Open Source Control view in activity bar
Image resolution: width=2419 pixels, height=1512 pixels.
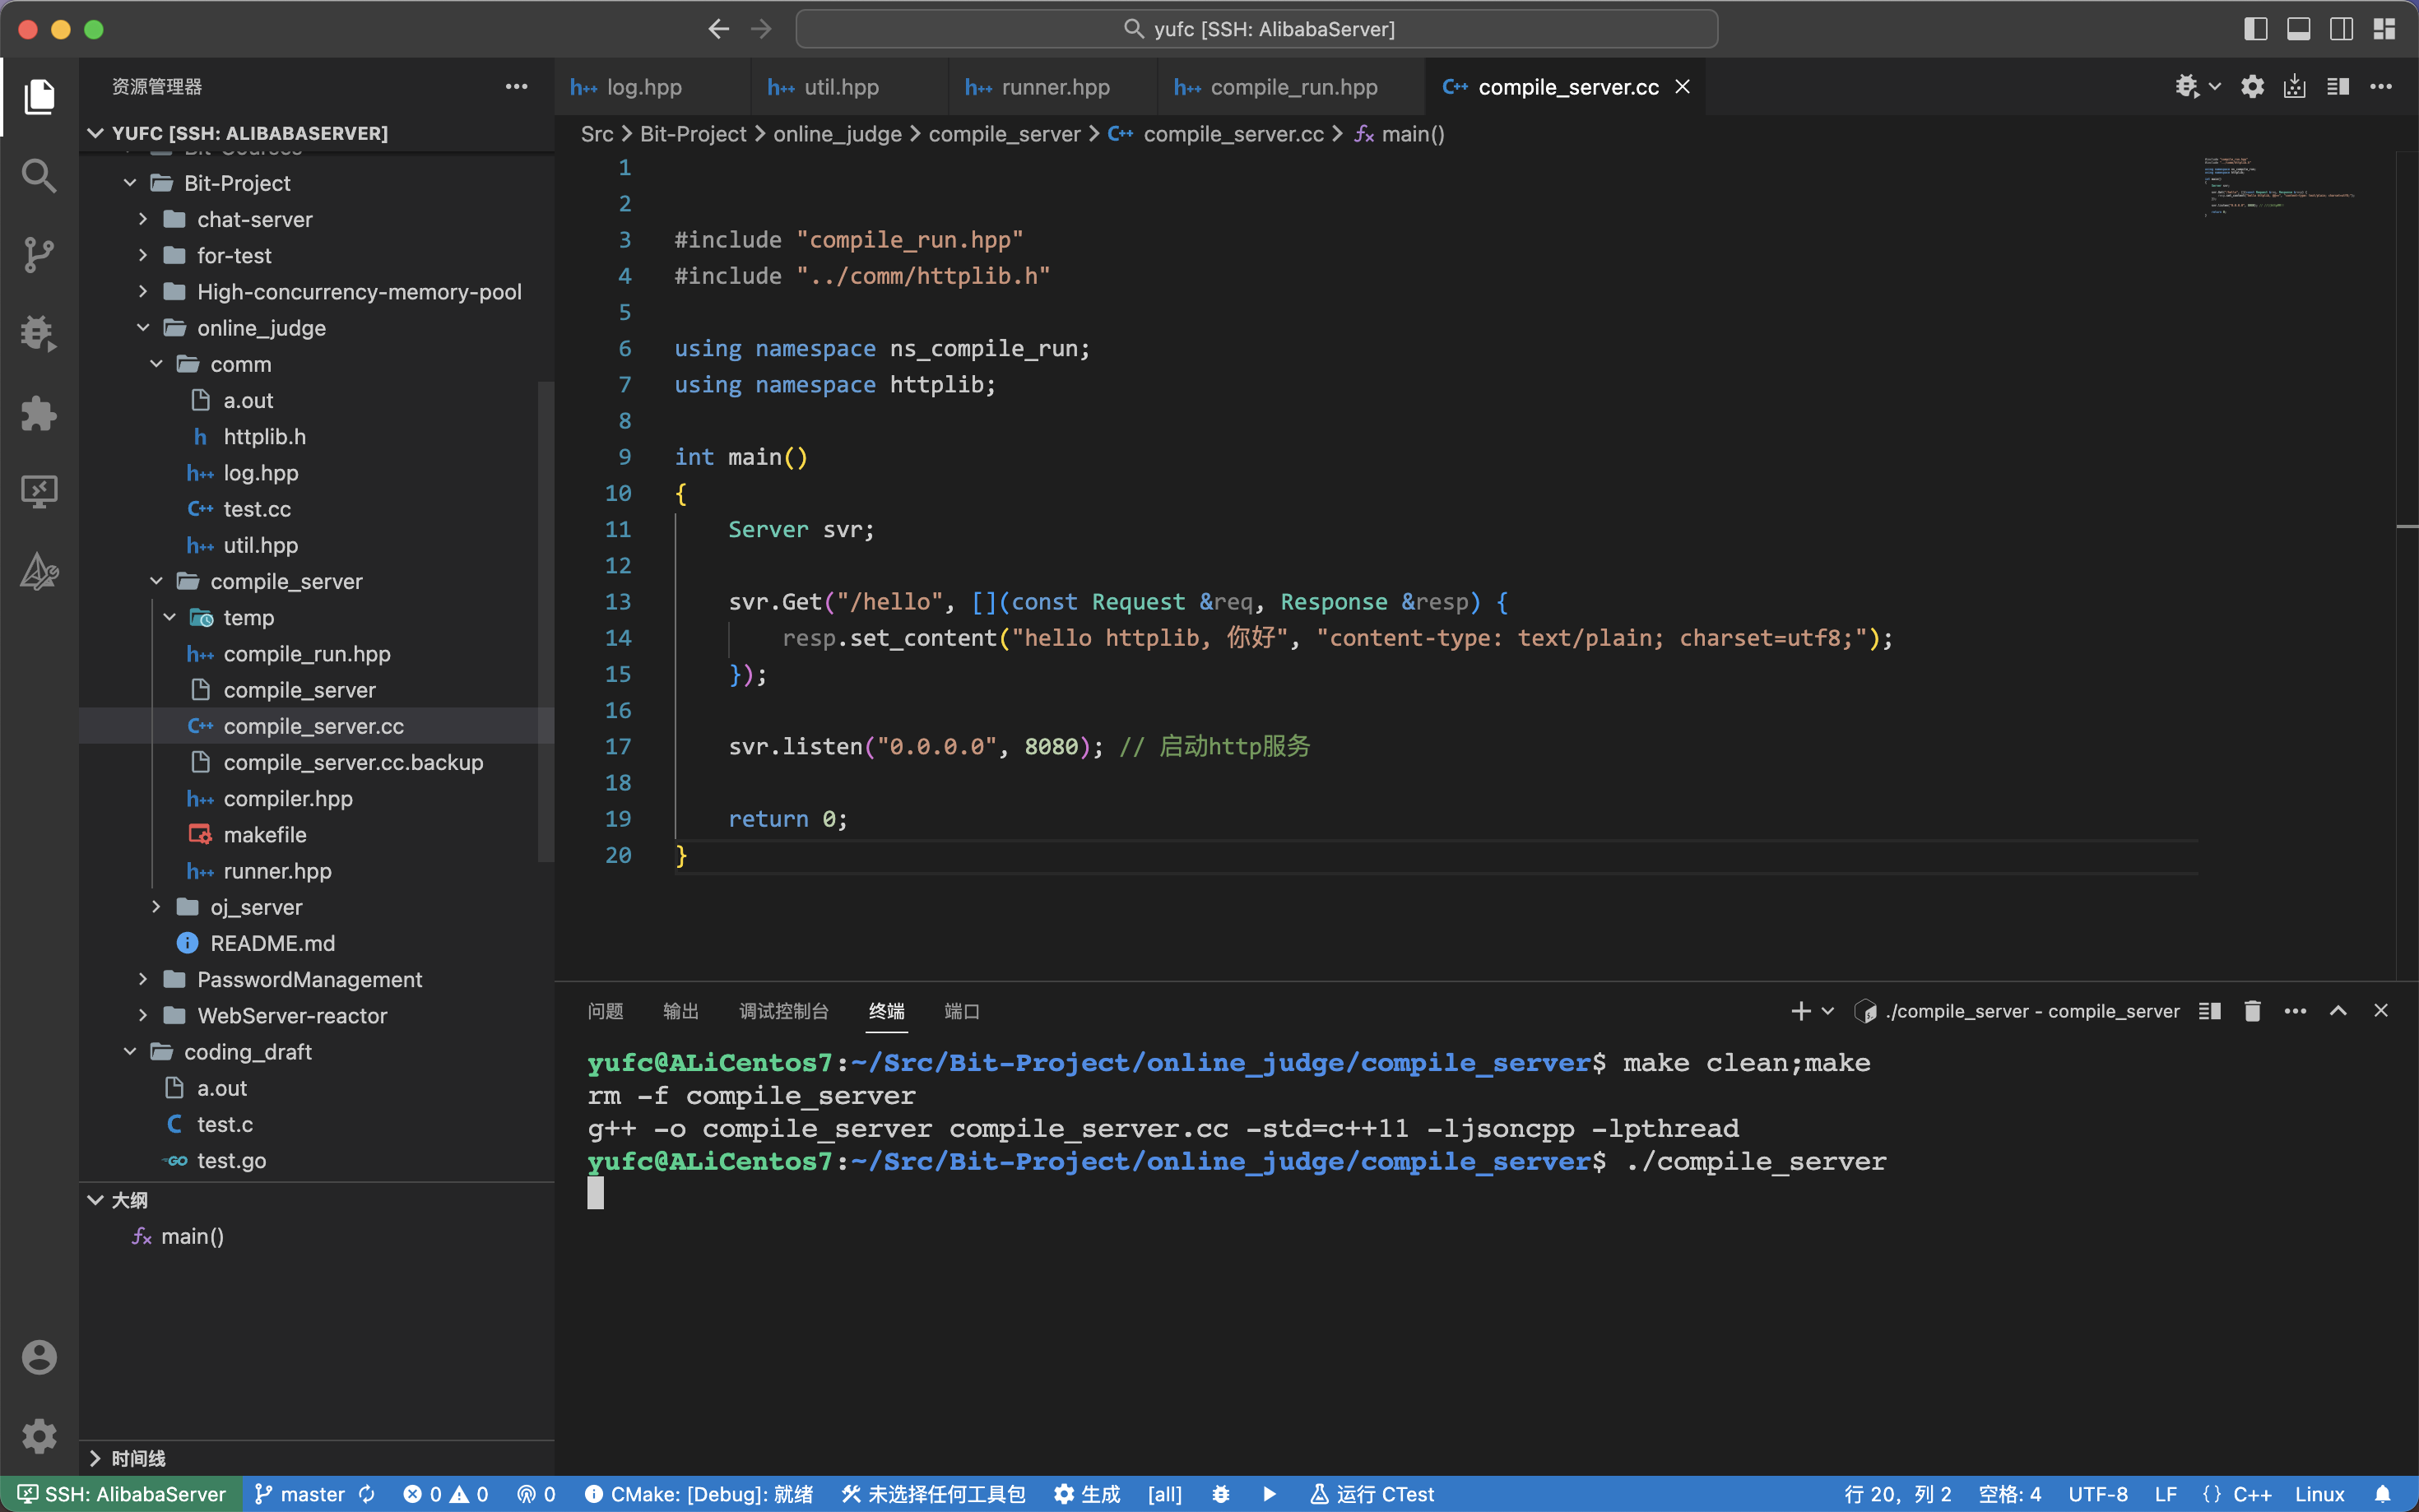coord(39,255)
